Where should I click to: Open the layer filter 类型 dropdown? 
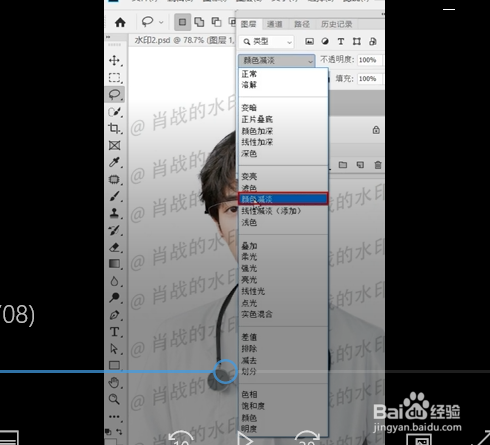pos(267,42)
